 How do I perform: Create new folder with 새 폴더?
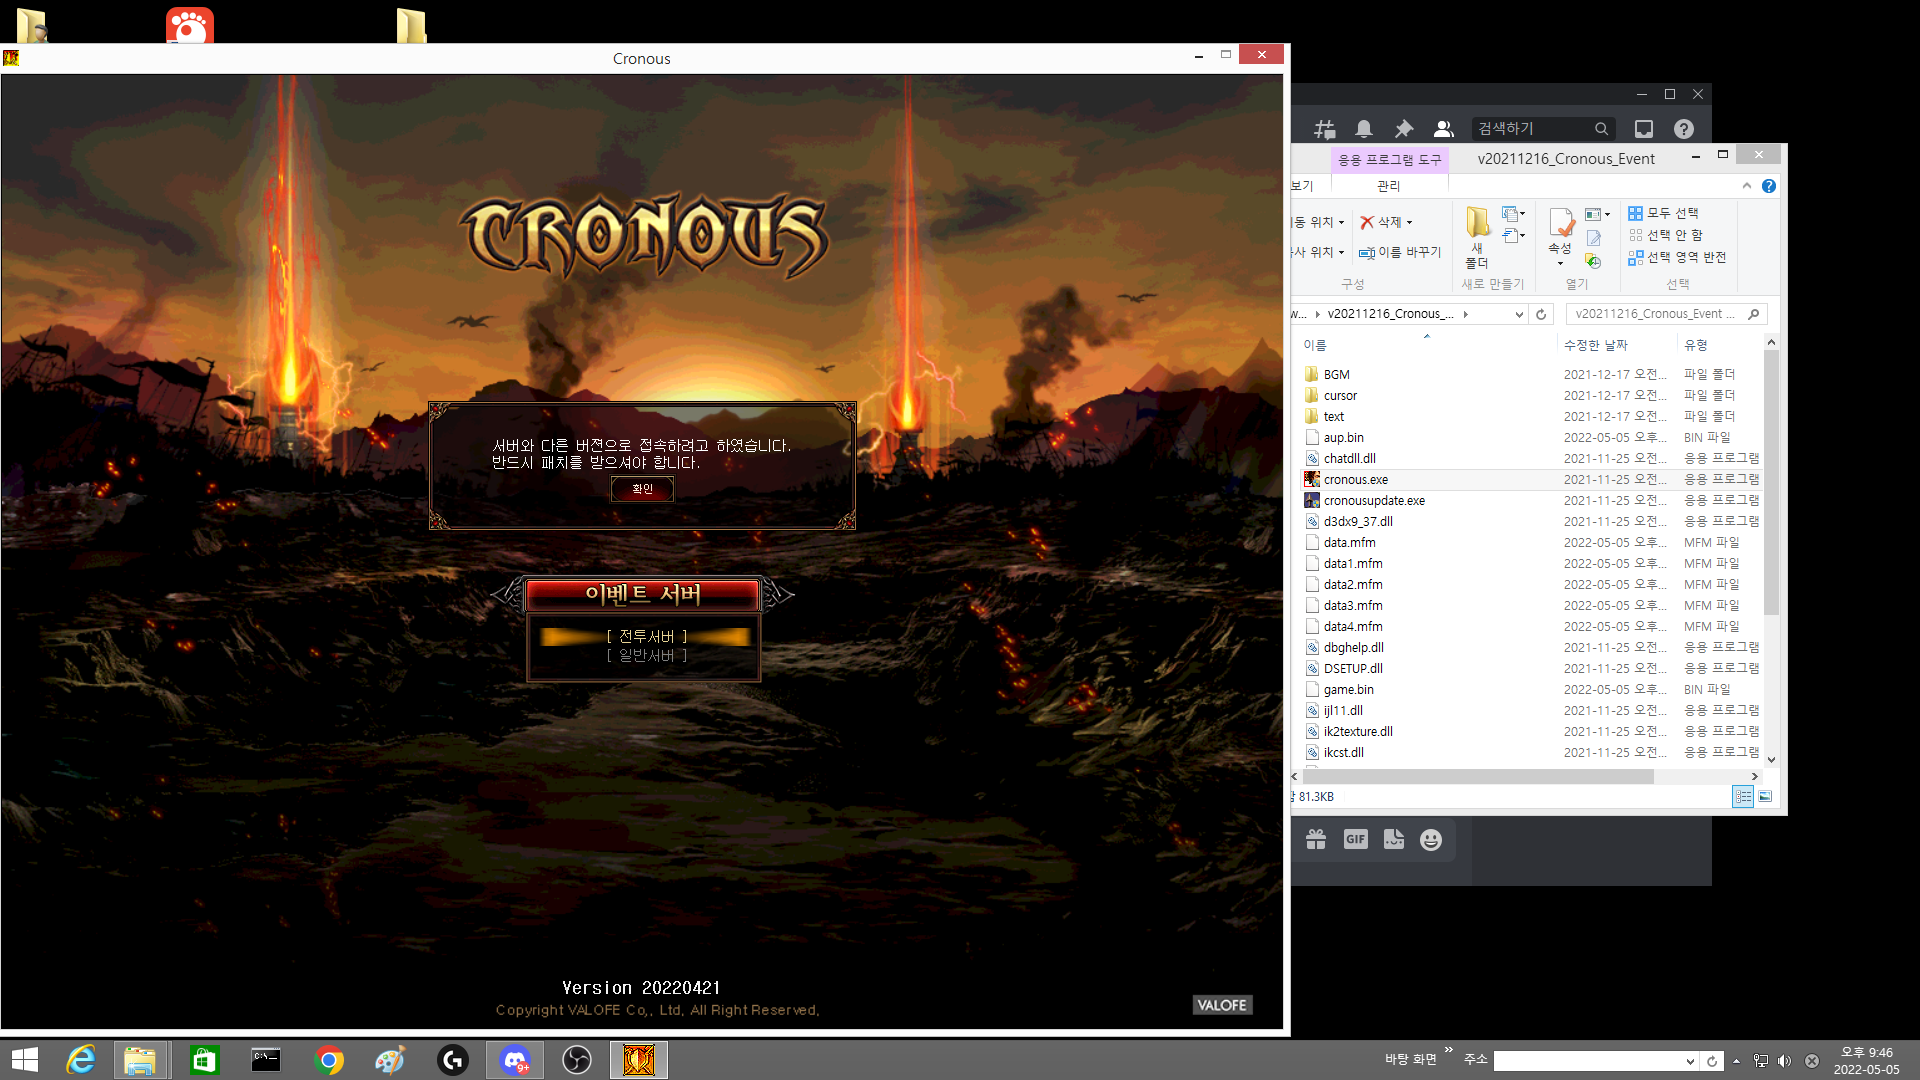[x=1477, y=238]
